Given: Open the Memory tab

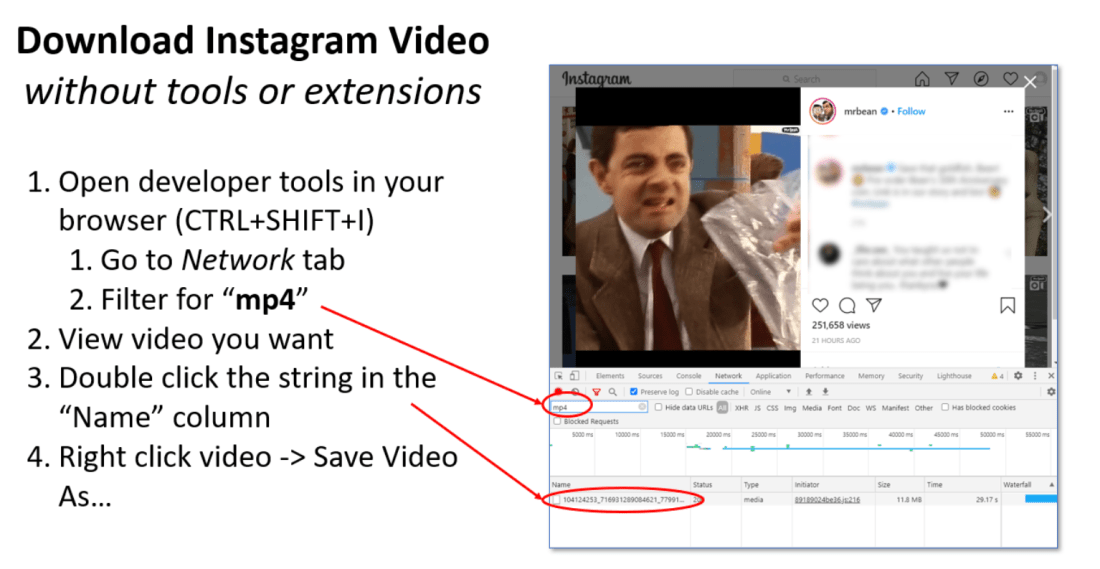Looking at the screenshot, I should click(871, 376).
